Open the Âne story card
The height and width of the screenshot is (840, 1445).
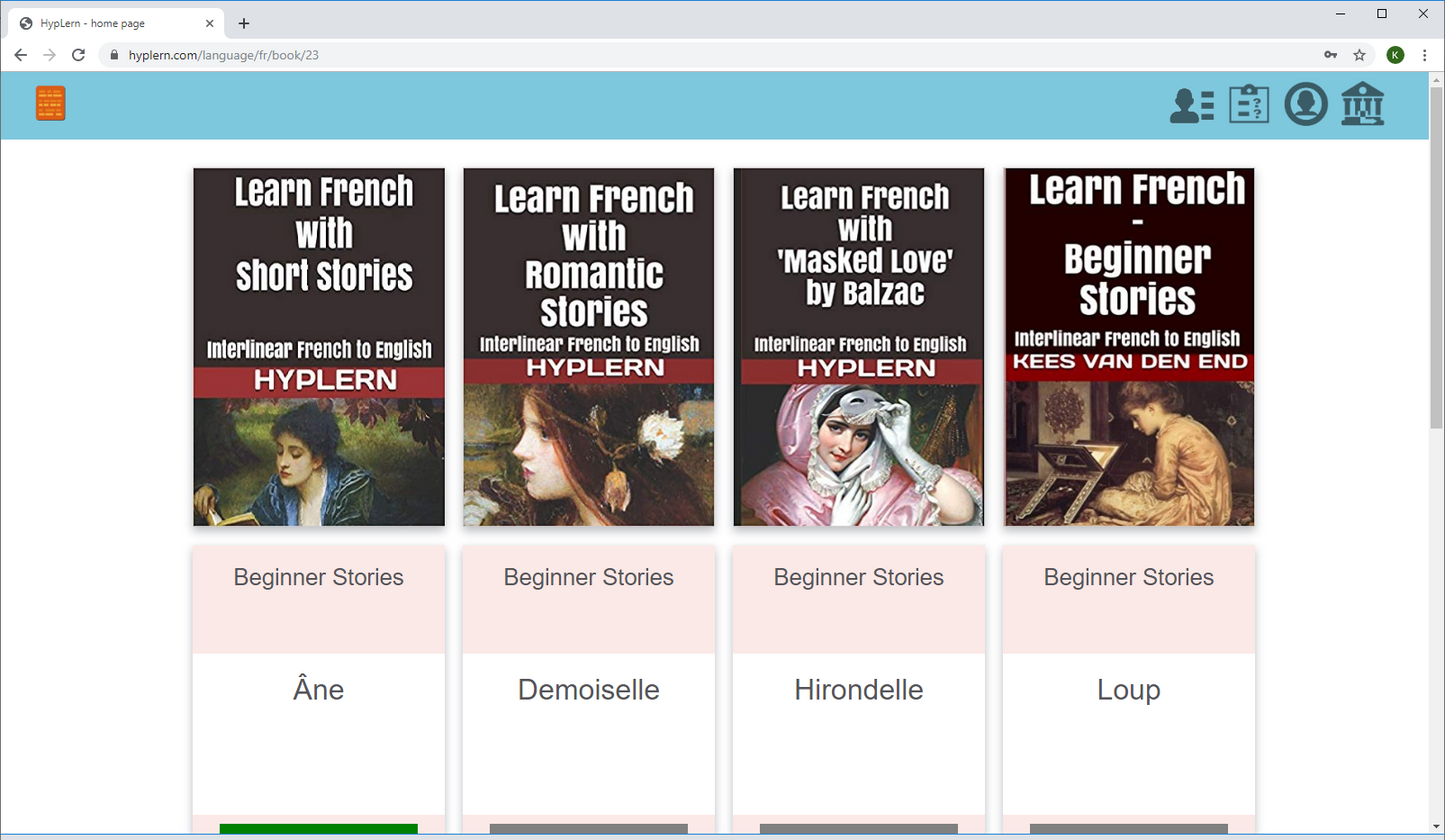tap(319, 690)
